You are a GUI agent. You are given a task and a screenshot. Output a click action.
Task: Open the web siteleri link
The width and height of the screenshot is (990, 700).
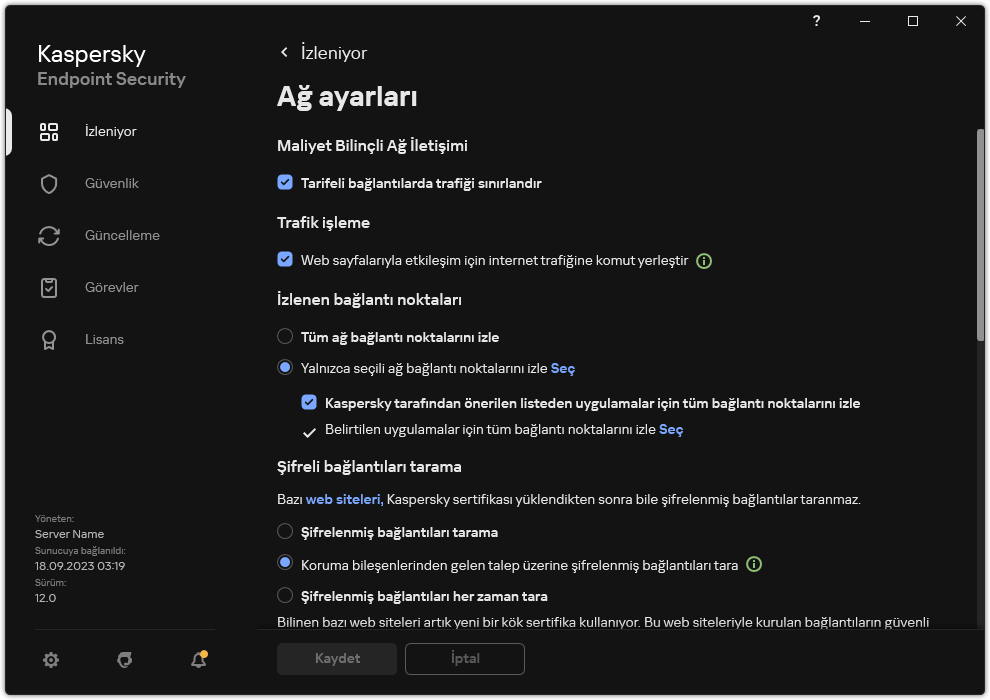(x=345, y=499)
